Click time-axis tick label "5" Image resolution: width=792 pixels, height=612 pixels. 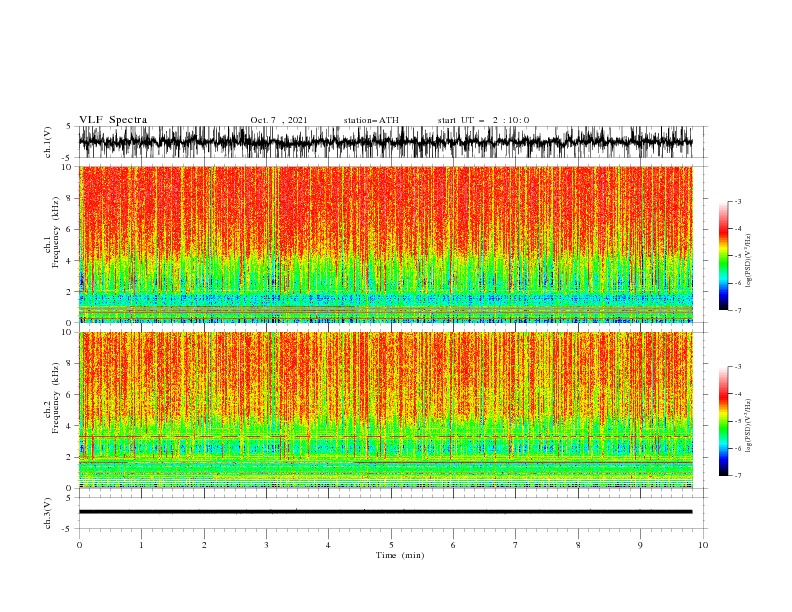point(391,545)
